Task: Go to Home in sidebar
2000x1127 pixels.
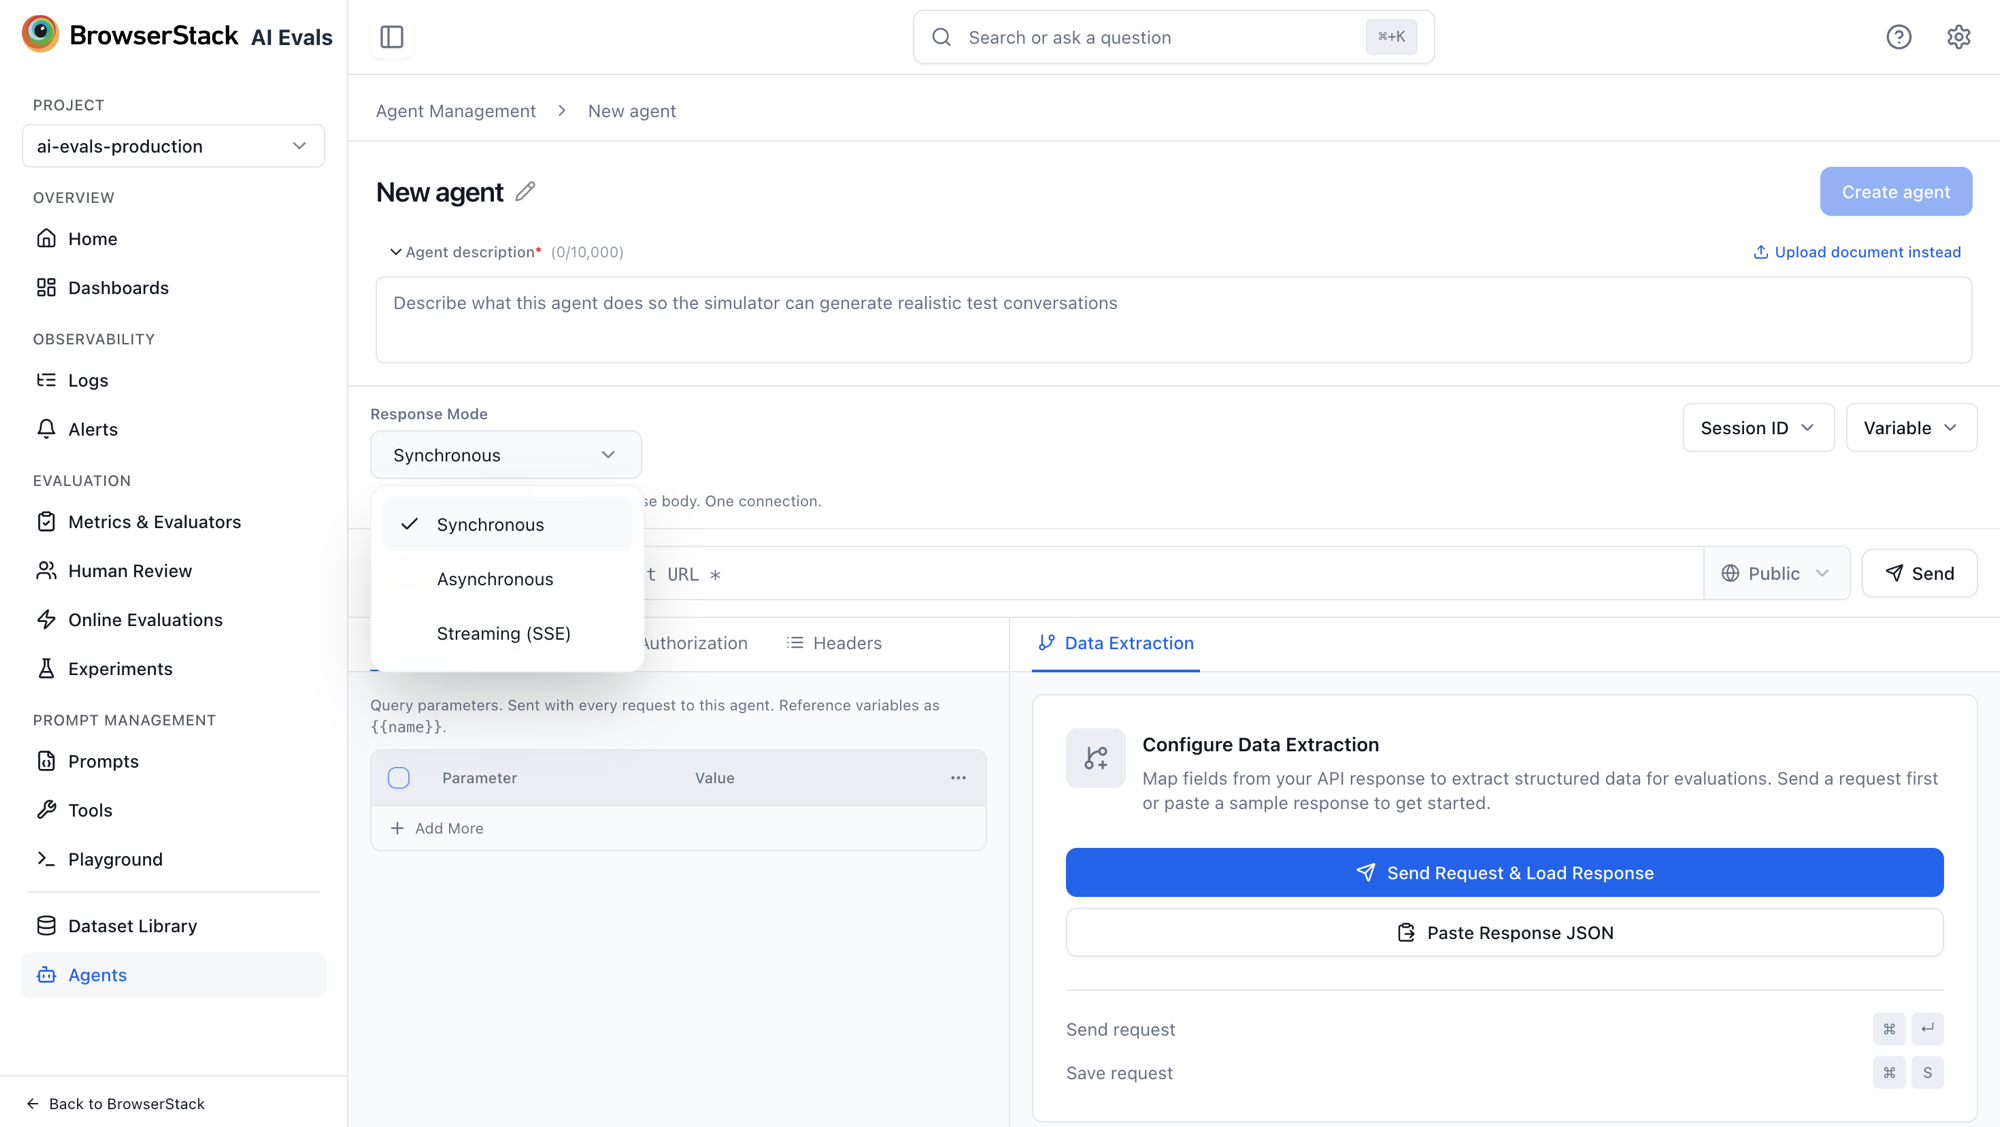Action: coord(173,239)
